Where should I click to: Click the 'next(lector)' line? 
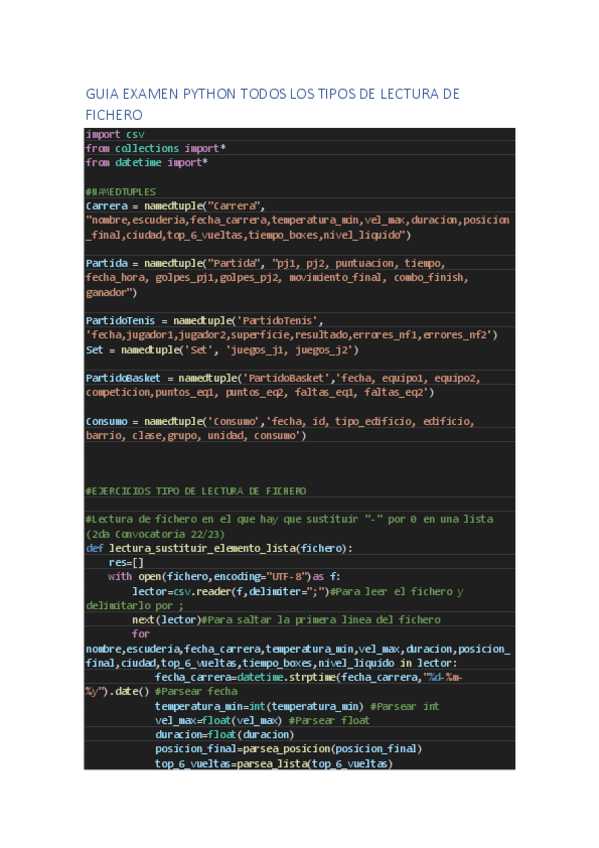pyautogui.click(x=287, y=620)
